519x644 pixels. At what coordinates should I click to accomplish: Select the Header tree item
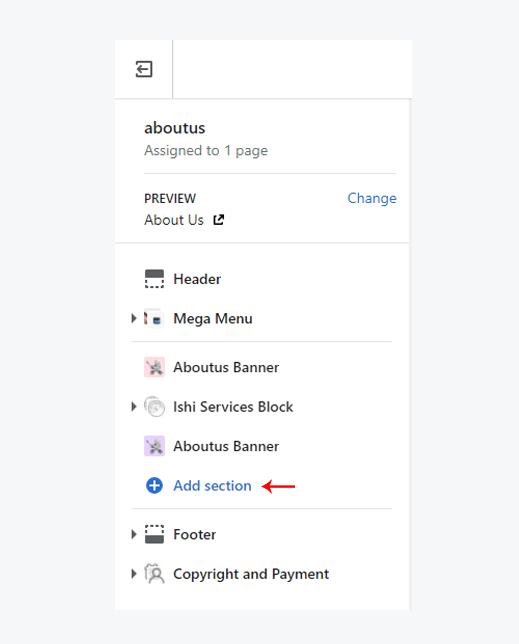click(262, 279)
